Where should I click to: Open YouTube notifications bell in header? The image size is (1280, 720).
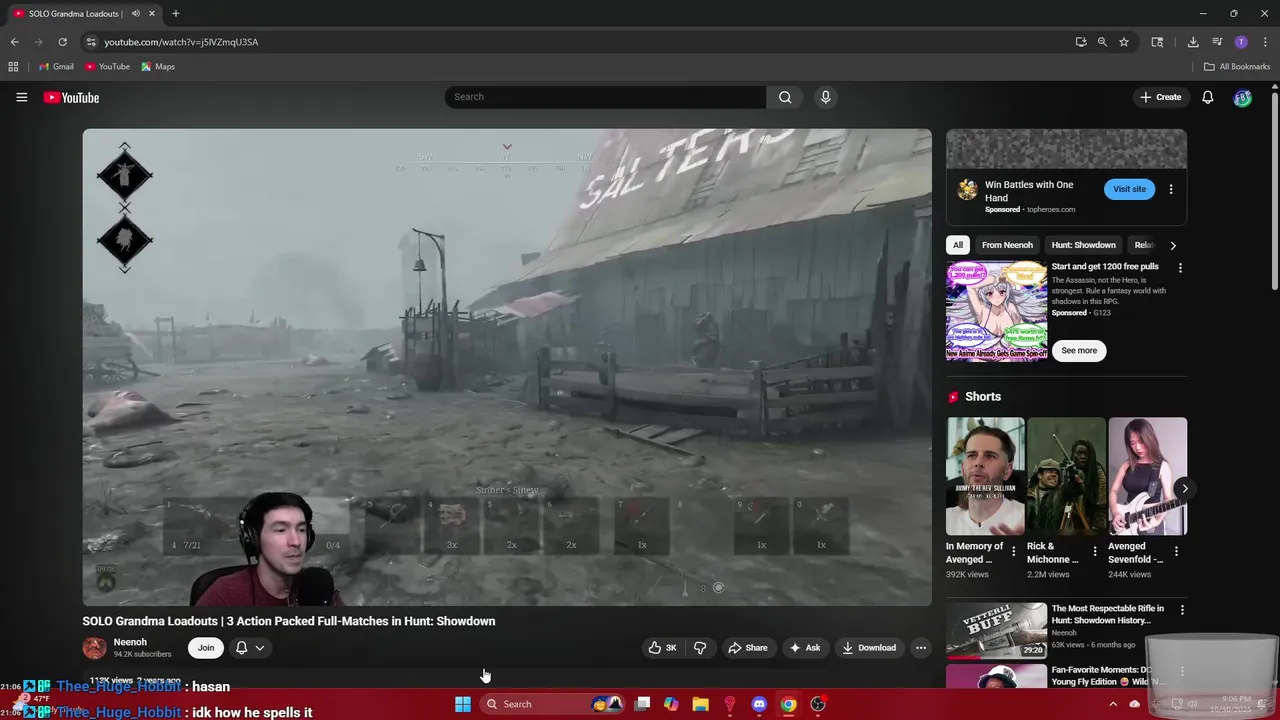click(1208, 97)
